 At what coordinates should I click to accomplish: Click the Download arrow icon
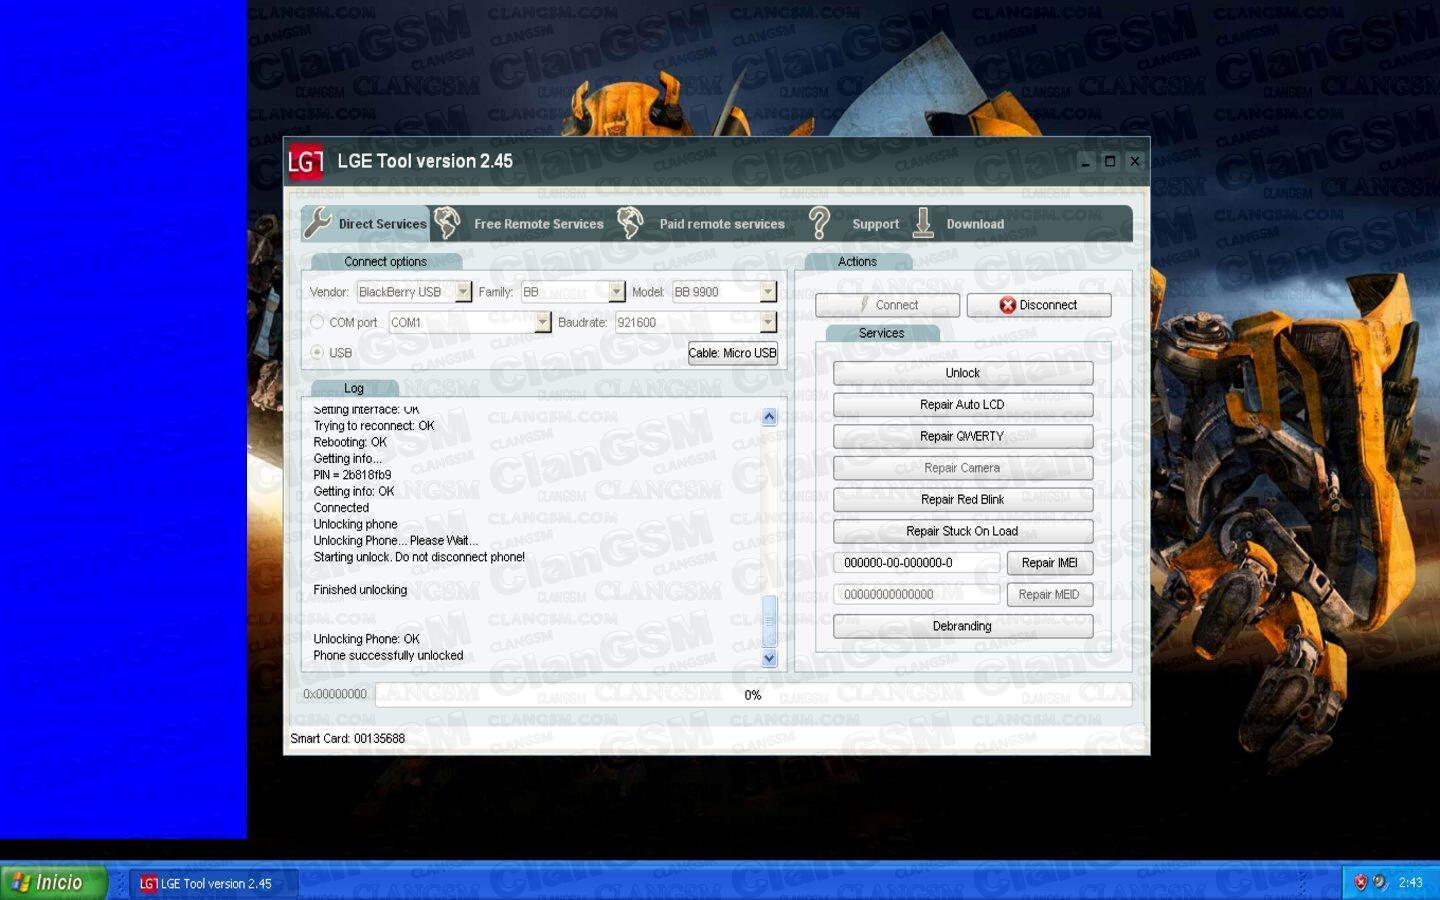pyautogui.click(x=923, y=223)
